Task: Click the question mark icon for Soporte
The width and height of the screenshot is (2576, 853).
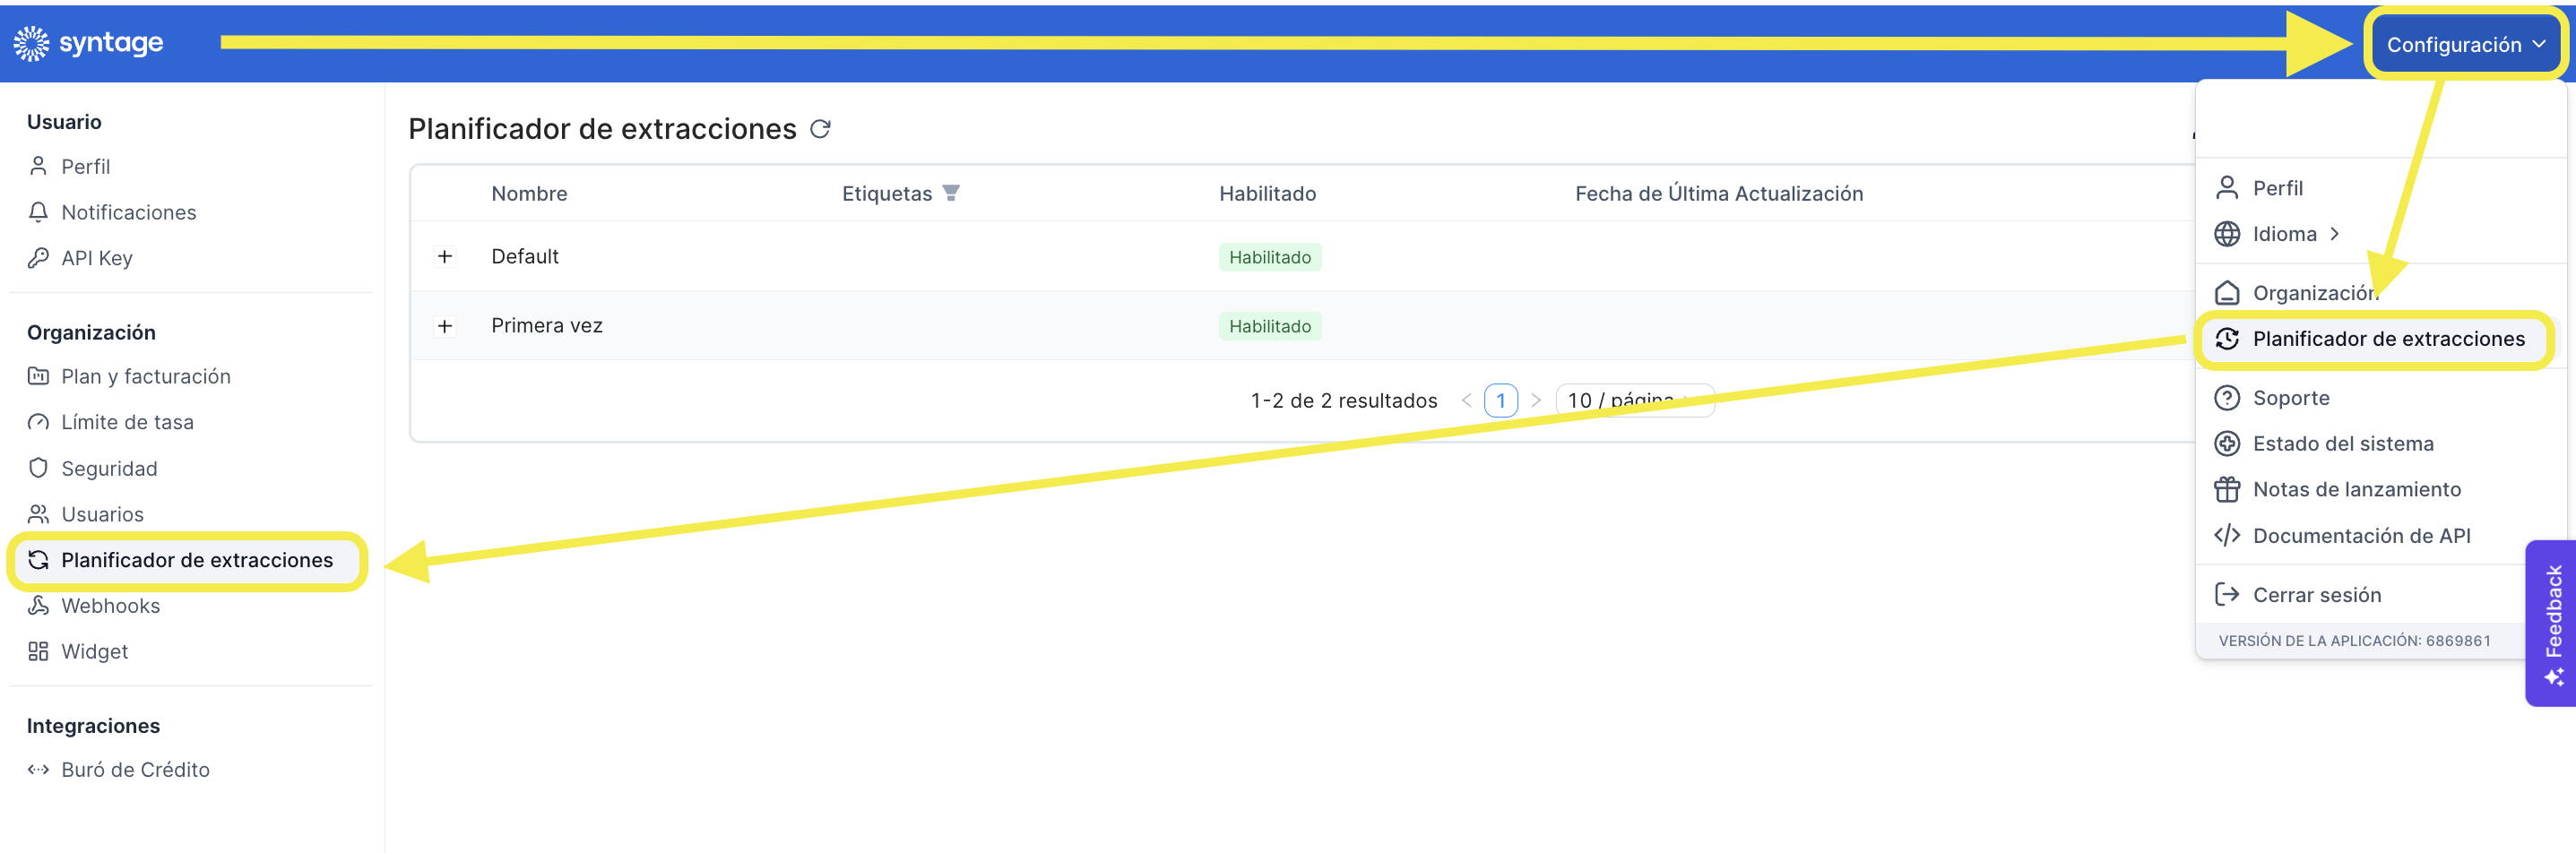Action: click(2227, 398)
